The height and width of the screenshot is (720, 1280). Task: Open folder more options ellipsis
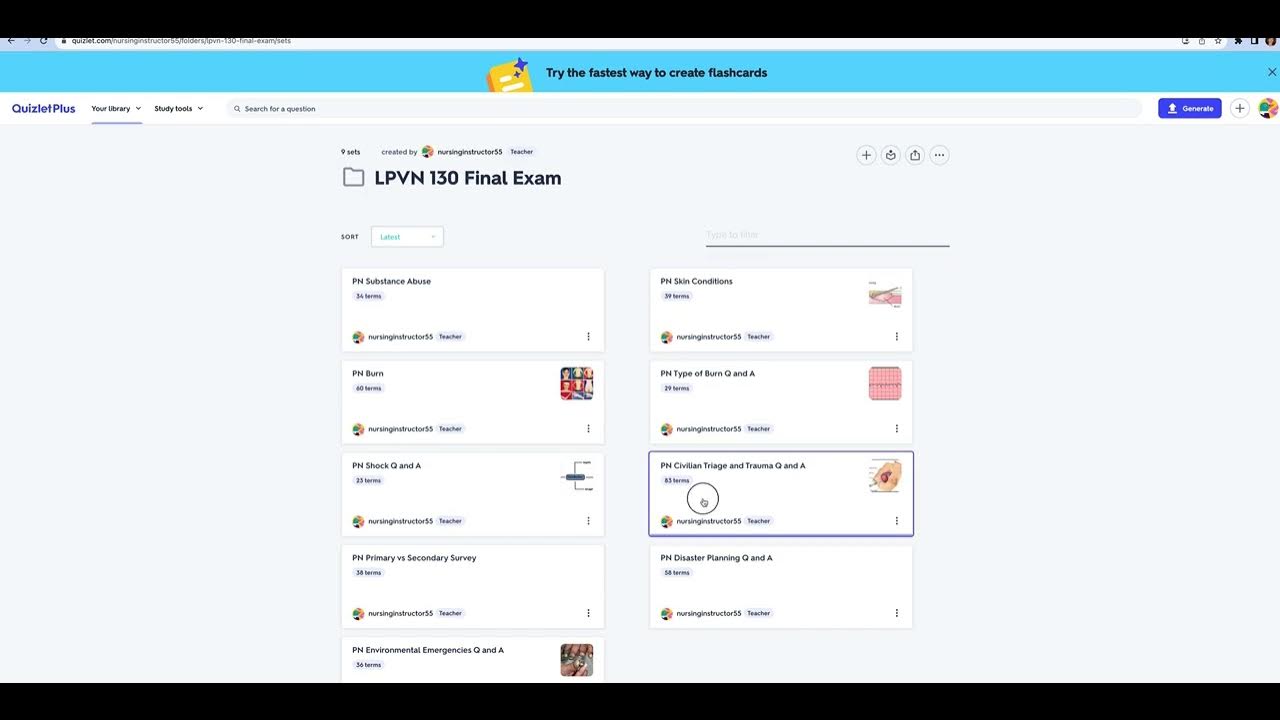(939, 155)
